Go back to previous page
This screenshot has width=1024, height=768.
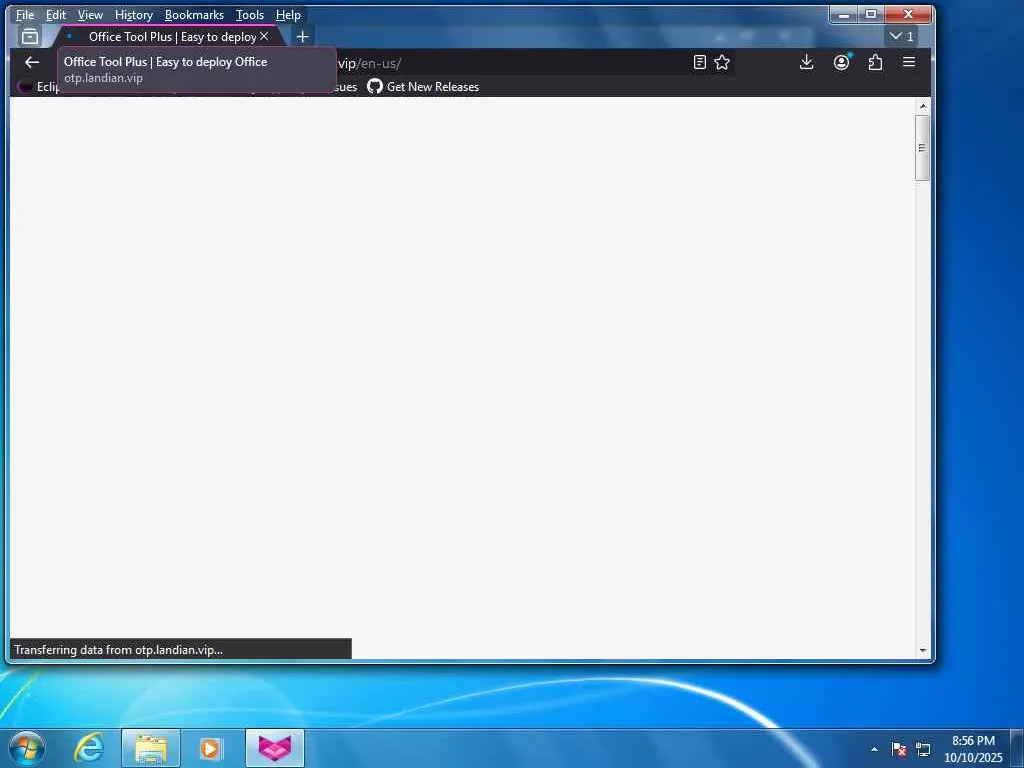(32, 63)
